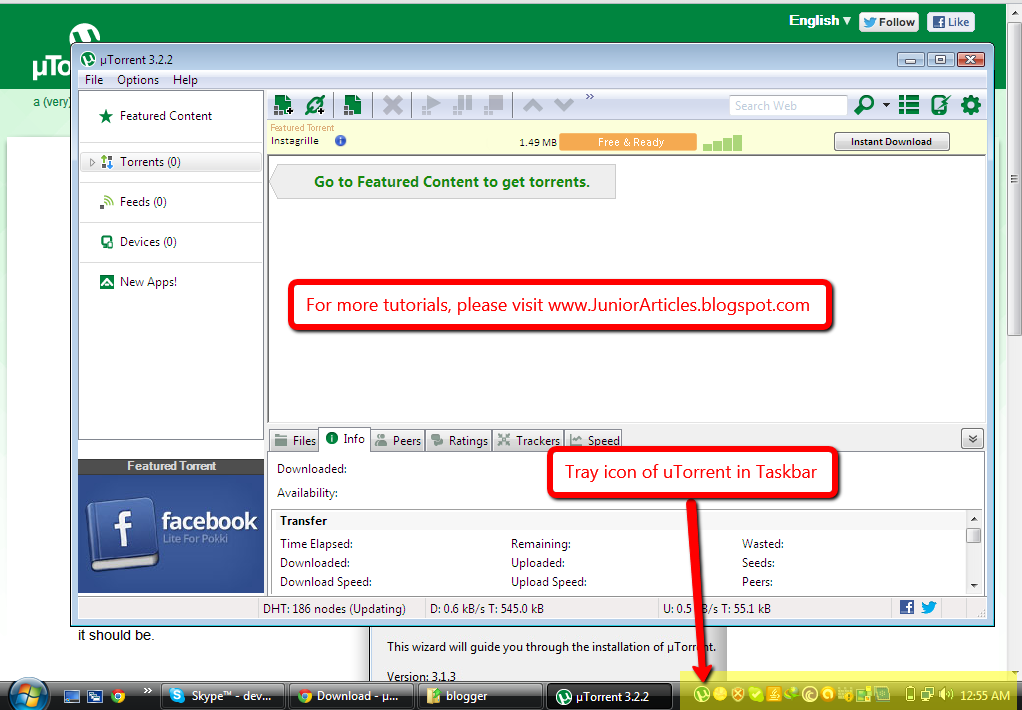Switch to the Peers tab
Viewport: 1022px width, 710px height.
point(398,441)
